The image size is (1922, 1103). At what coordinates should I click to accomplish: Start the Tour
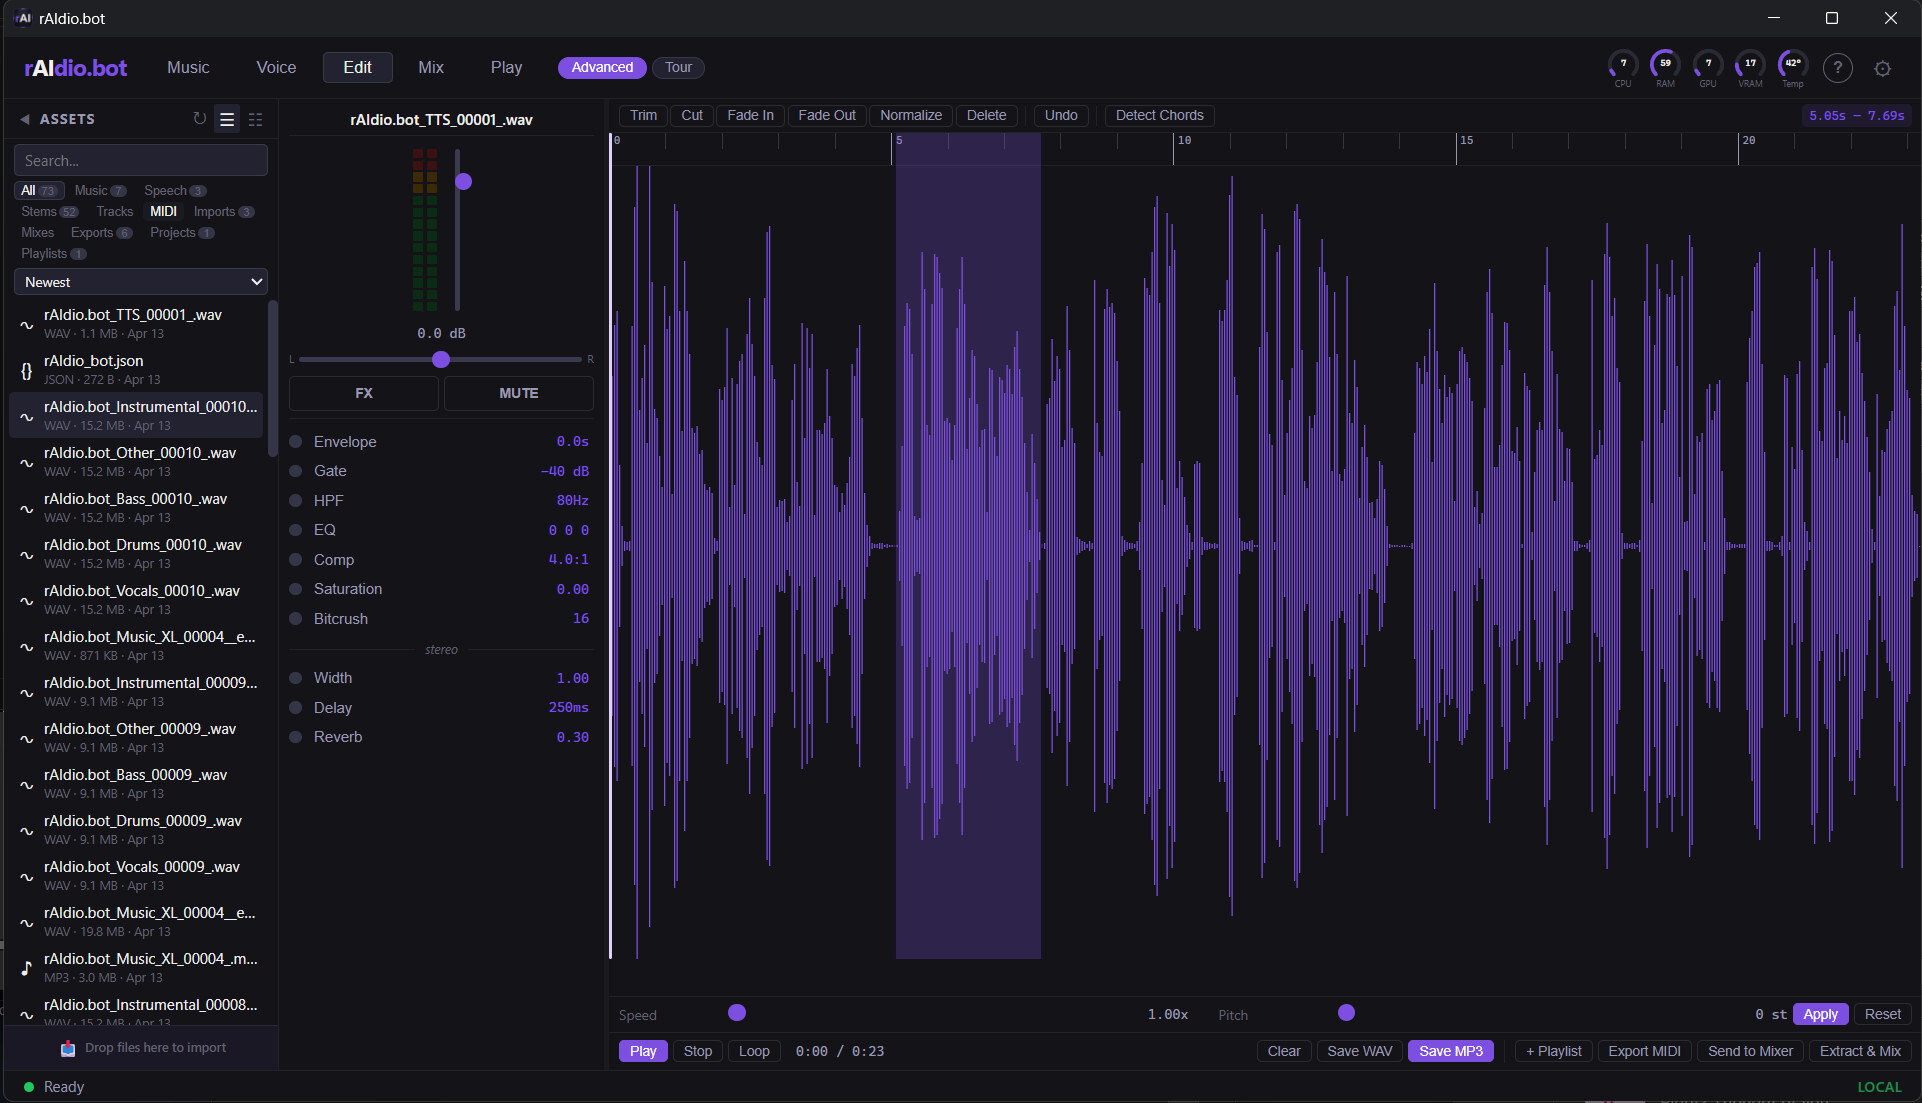click(678, 68)
